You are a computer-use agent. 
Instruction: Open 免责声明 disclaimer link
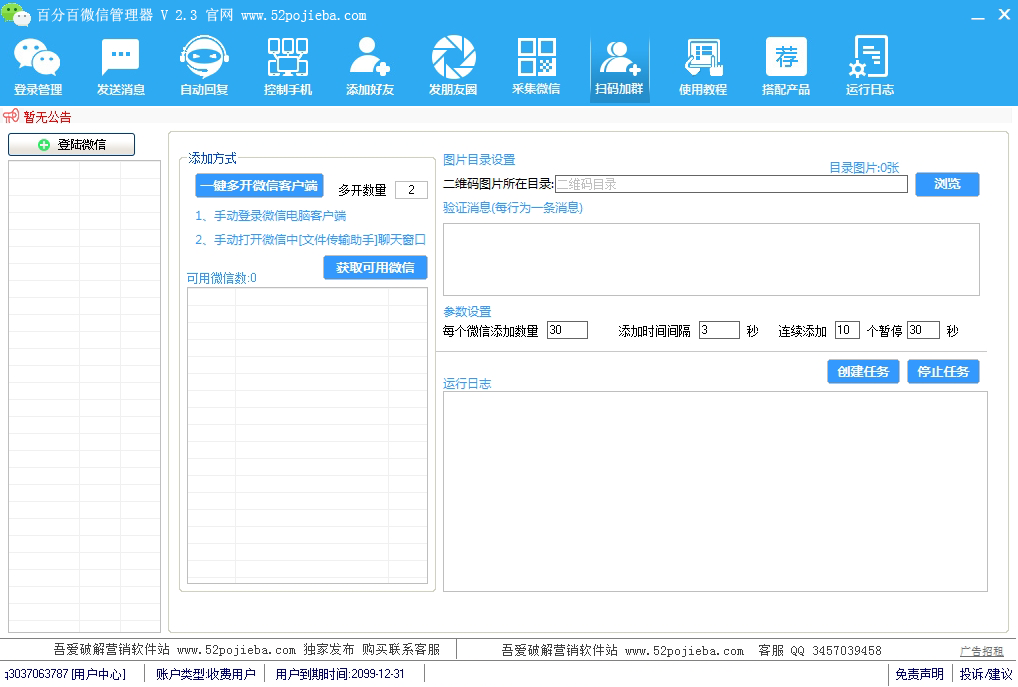tap(919, 674)
